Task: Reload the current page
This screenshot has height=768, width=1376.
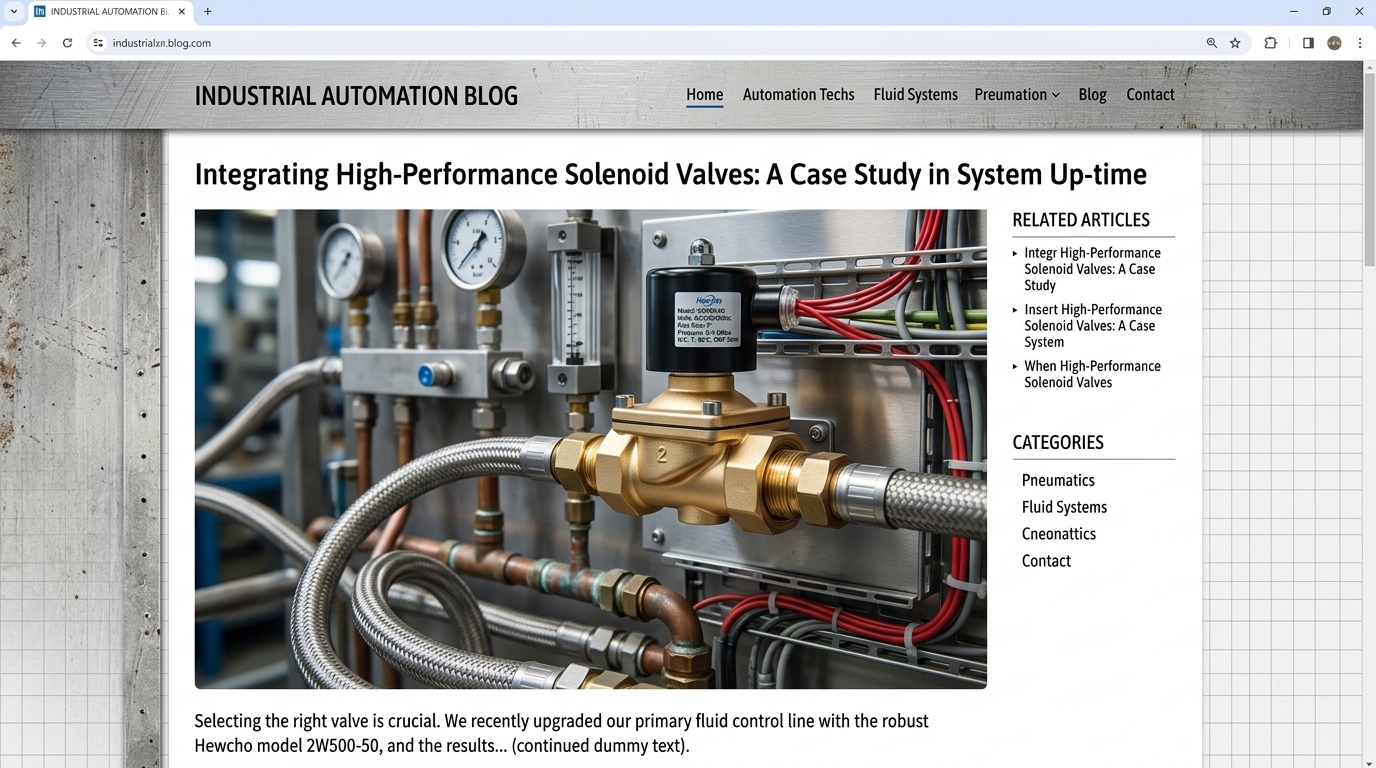Action: (67, 43)
